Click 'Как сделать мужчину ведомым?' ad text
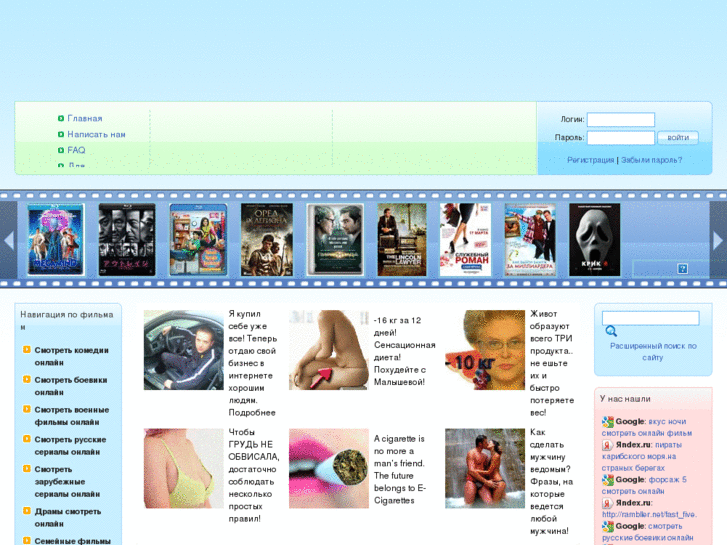Screen dimensions: 727x545 point(551,481)
